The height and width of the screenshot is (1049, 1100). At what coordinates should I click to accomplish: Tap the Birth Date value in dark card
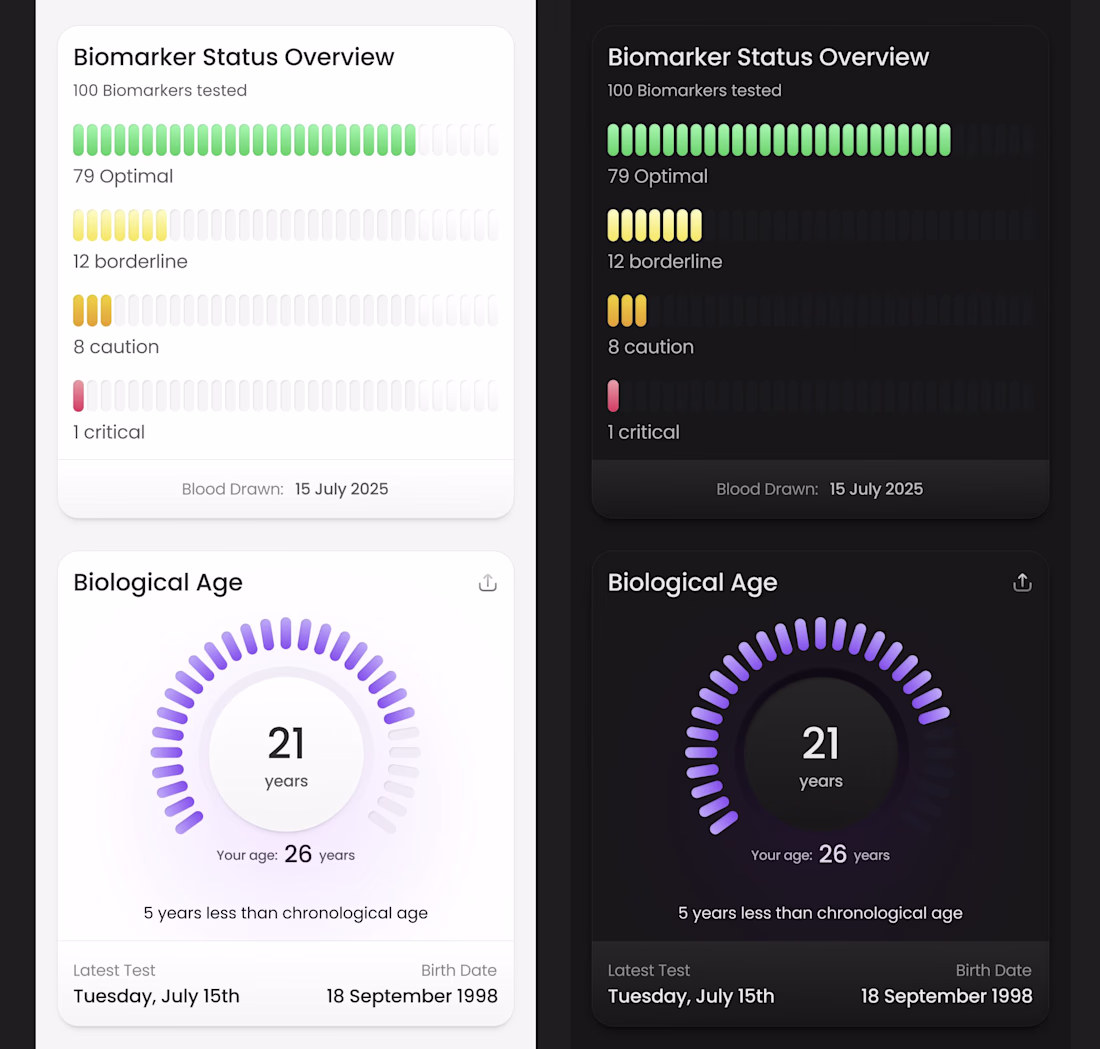tap(946, 996)
